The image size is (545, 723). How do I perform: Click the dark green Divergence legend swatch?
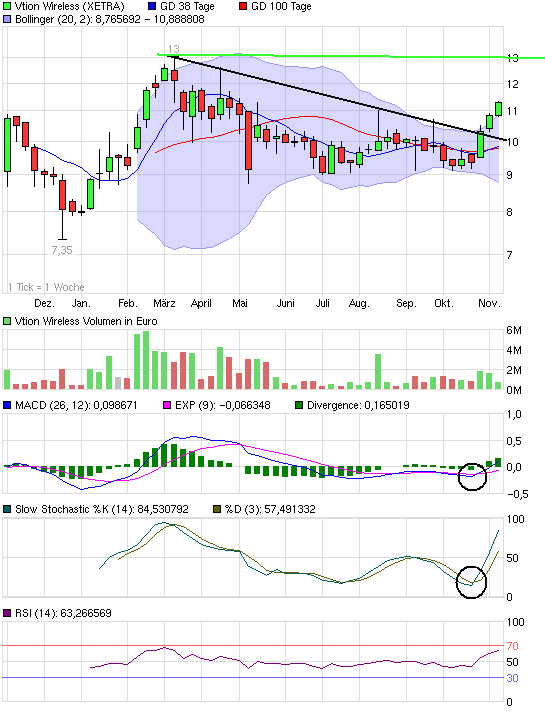pyautogui.click(x=299, y=405)
